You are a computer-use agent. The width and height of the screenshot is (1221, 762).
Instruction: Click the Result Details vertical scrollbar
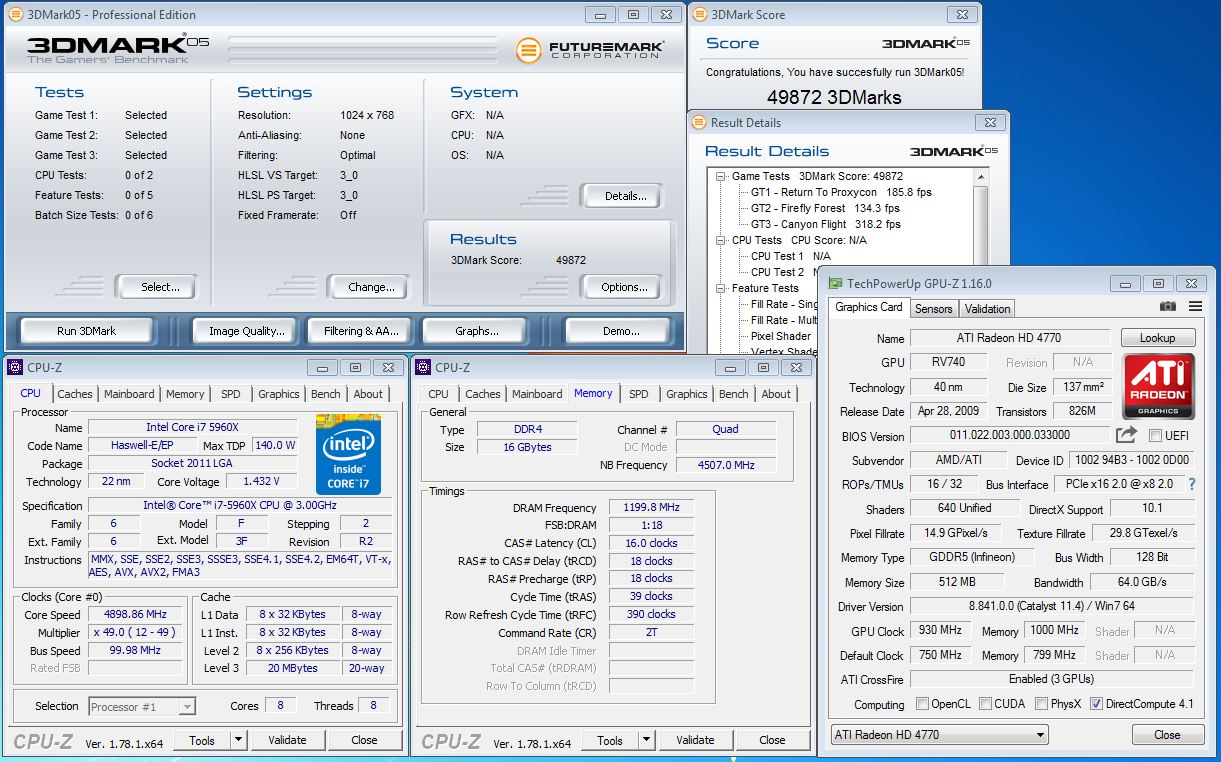coord(981,261)
